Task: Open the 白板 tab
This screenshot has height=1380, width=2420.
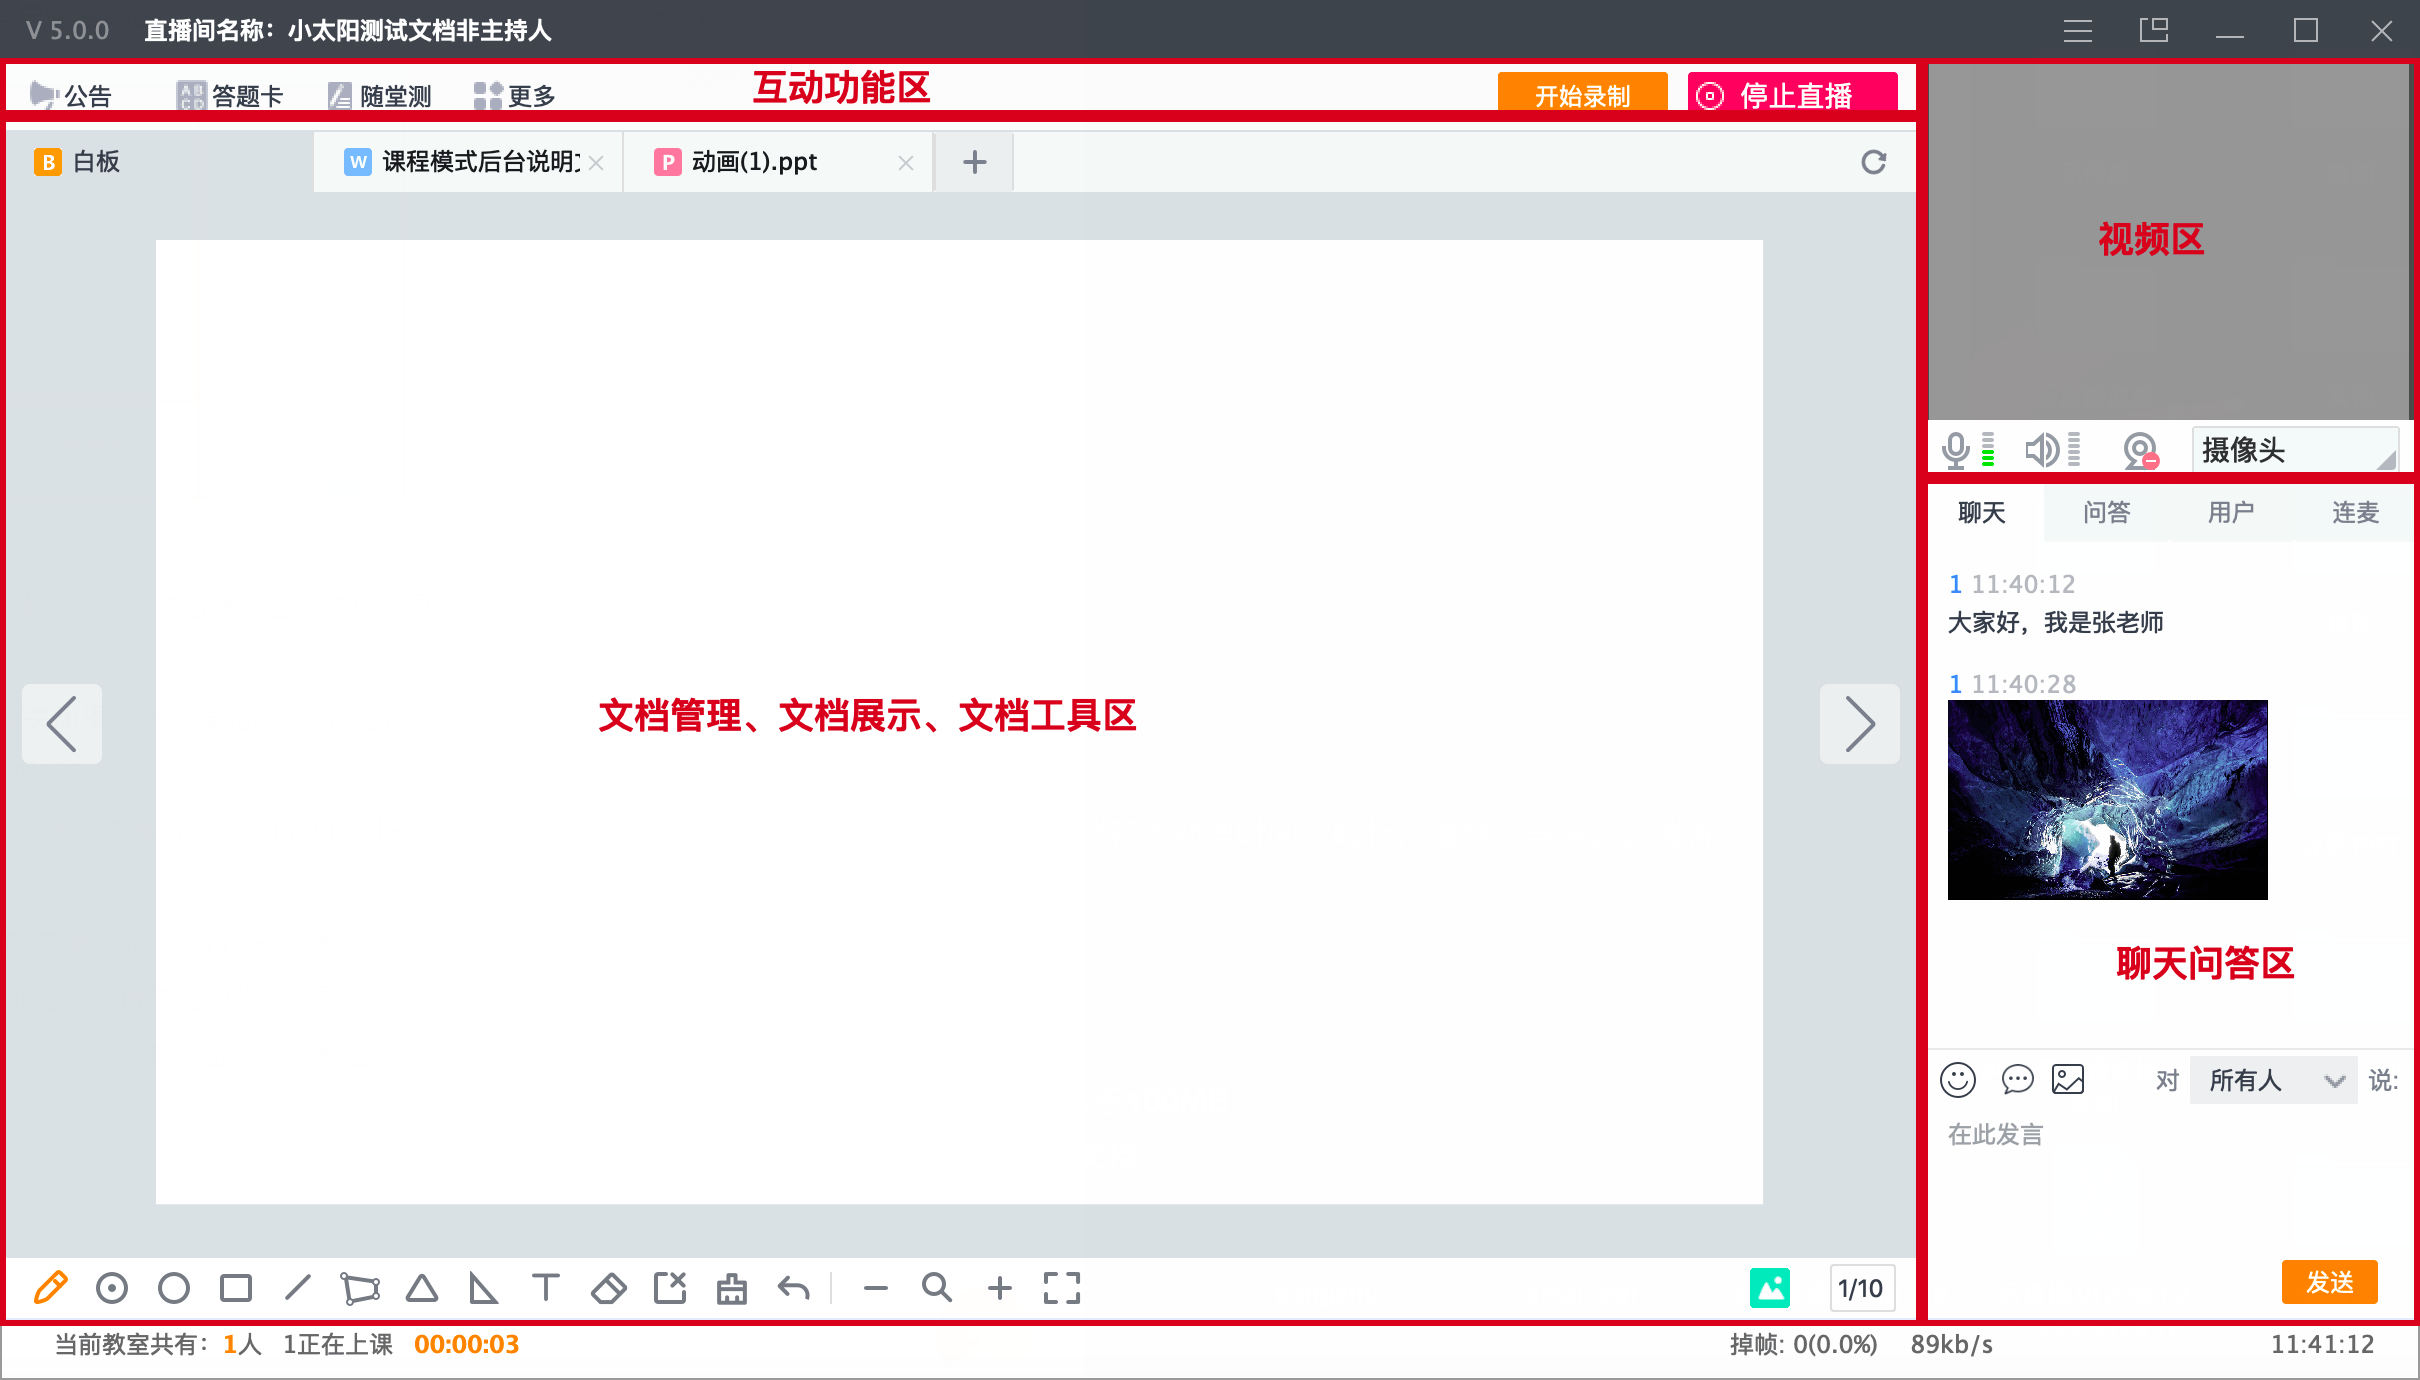Action: 160,162
